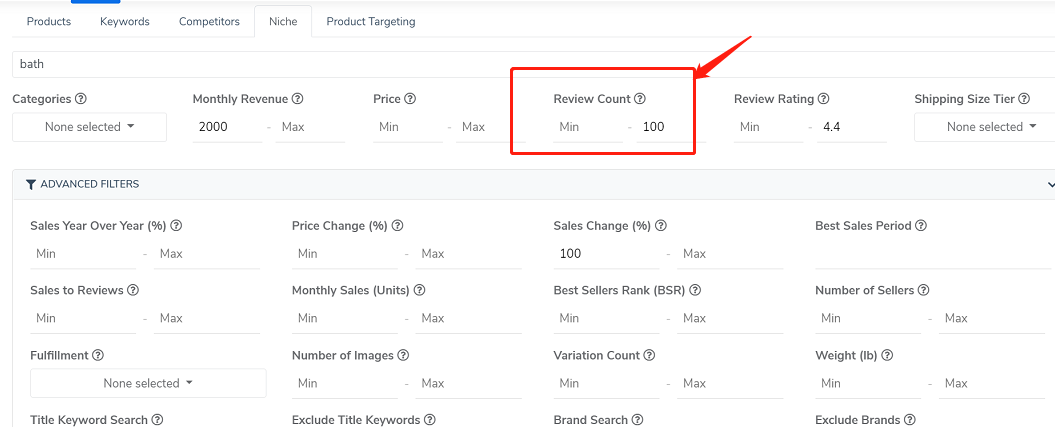Click help icon beside Monthly Revenue

click(x=297, y=99)
